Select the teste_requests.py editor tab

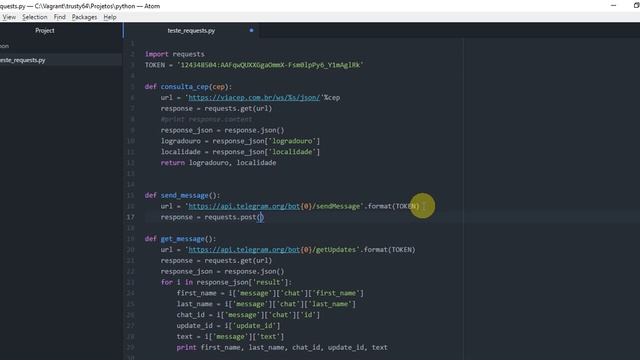[x=191, y=31]
